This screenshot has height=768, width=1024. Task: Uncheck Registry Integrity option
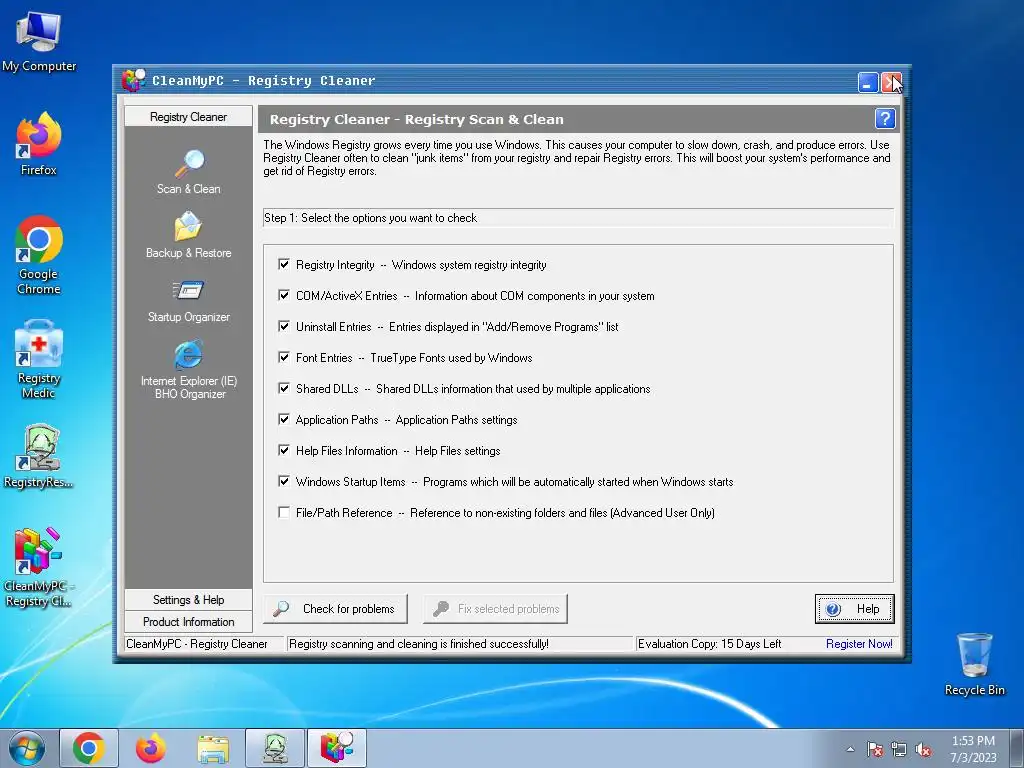tap(284, 264)
